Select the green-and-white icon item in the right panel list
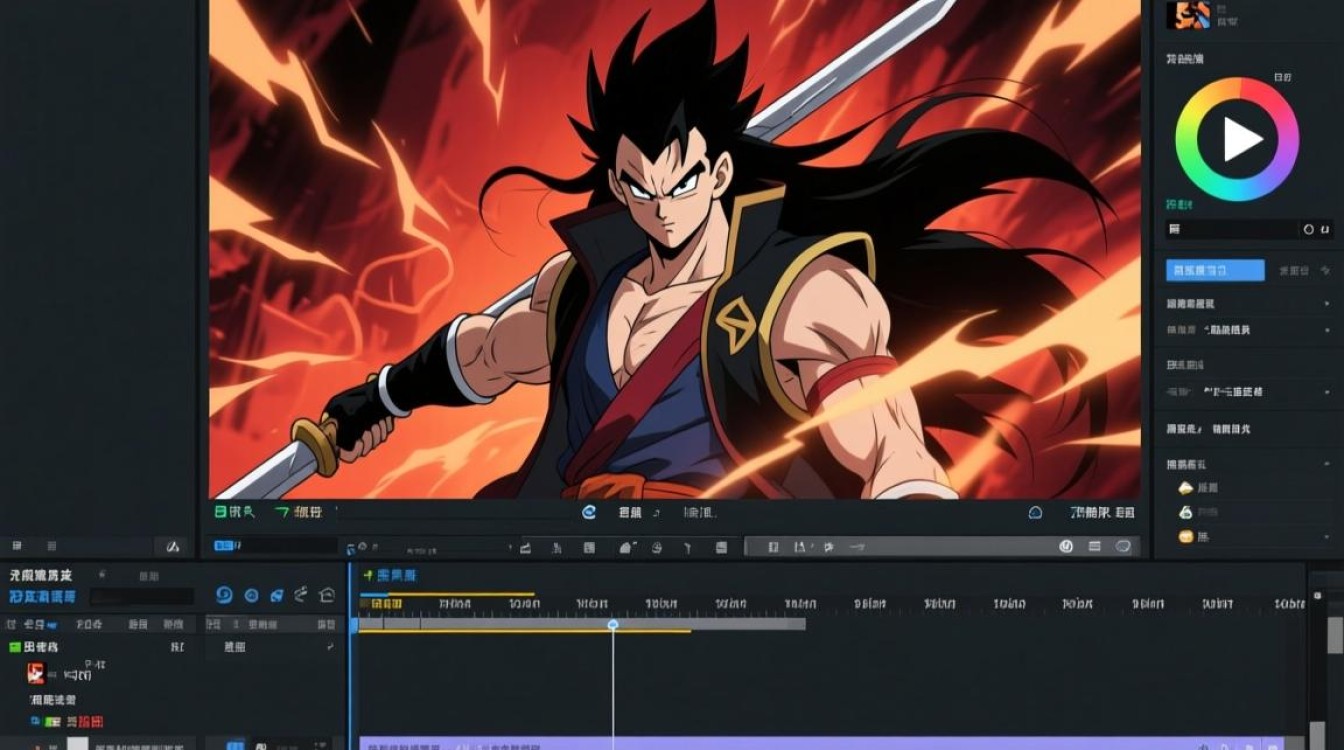The image size is (1344, 750). click(x=1186, y=512)
